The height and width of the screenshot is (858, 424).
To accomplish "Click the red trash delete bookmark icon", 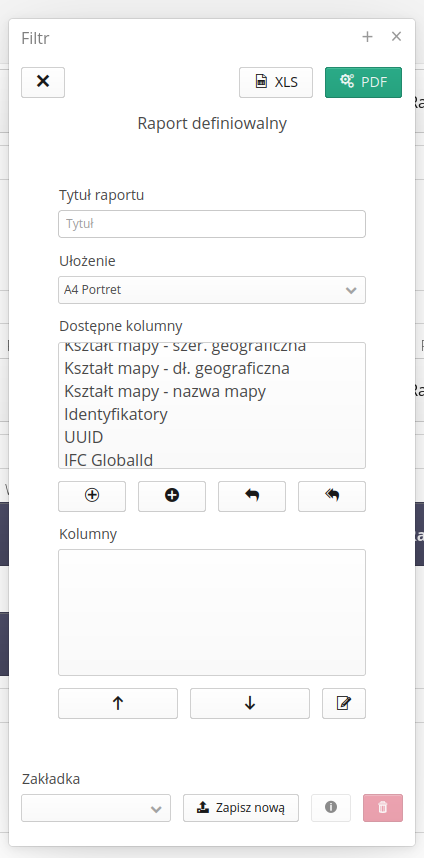I will [x=383, y=808].
